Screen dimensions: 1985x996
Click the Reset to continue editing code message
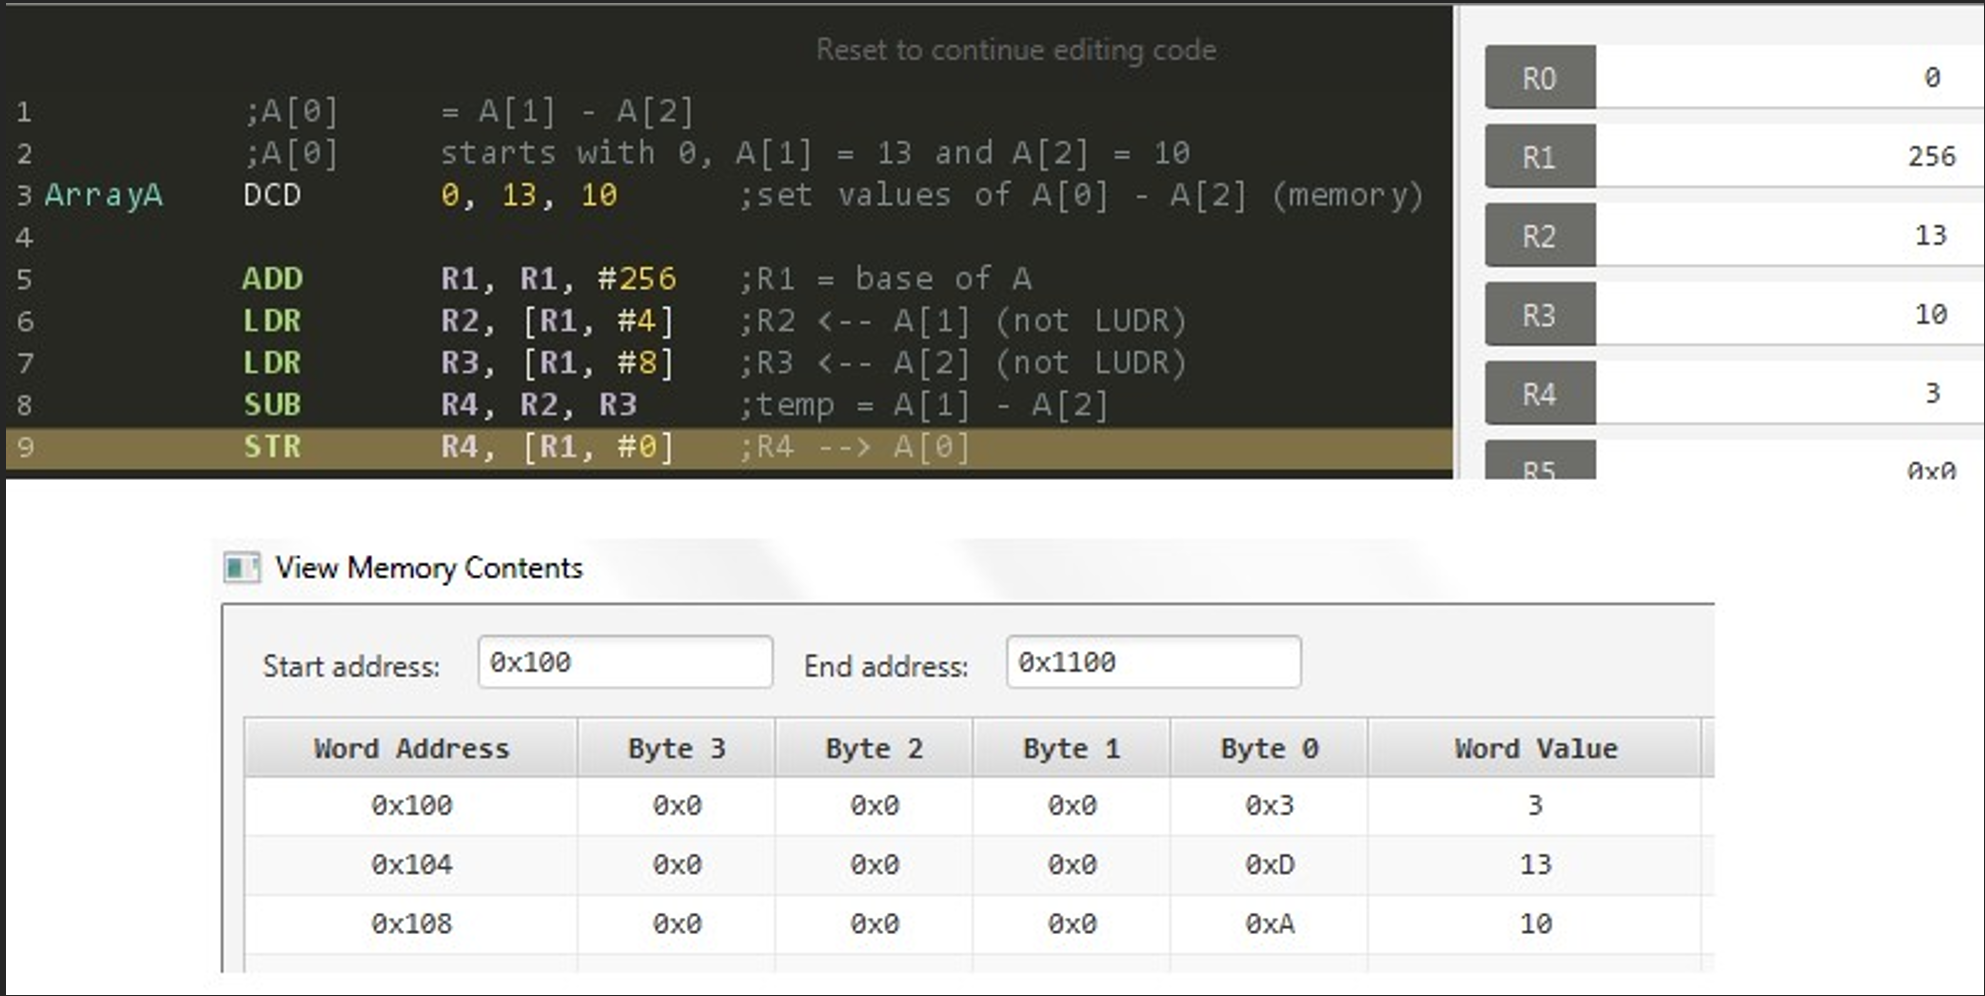(1016, 49)
